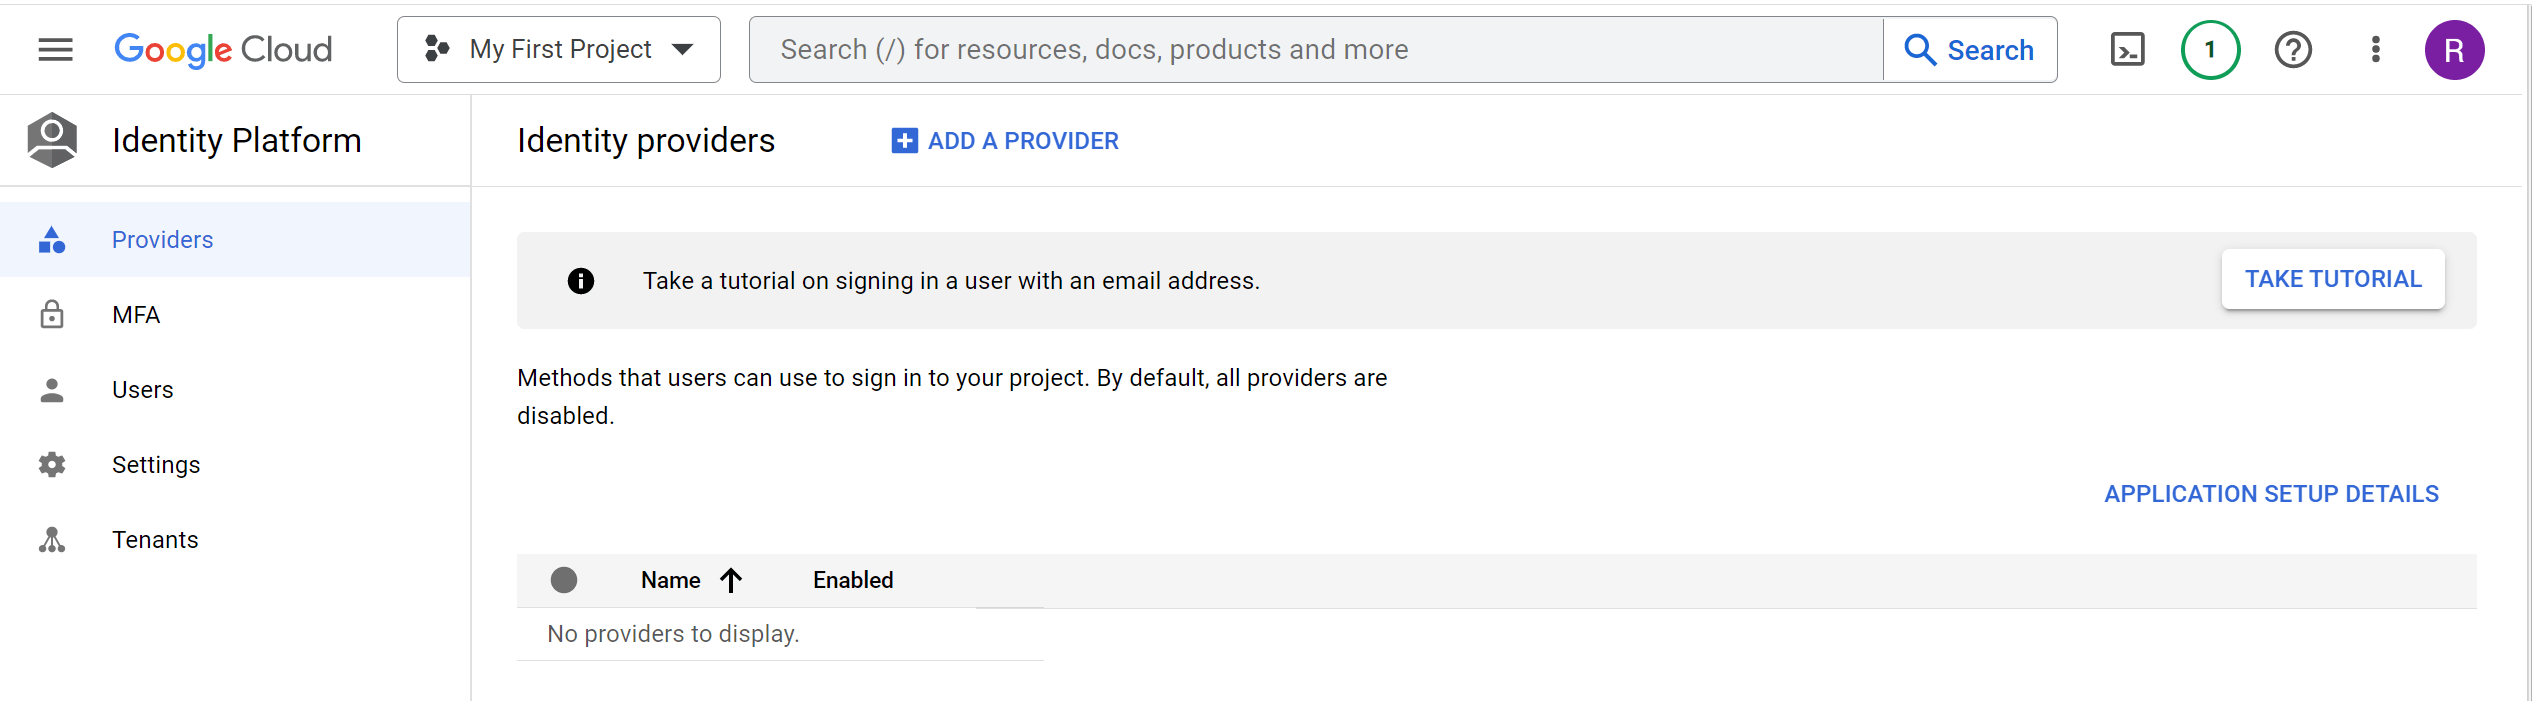The image size is (2532, 701).
Task: Open the help question mark icon
Action: coord(2293,49)
